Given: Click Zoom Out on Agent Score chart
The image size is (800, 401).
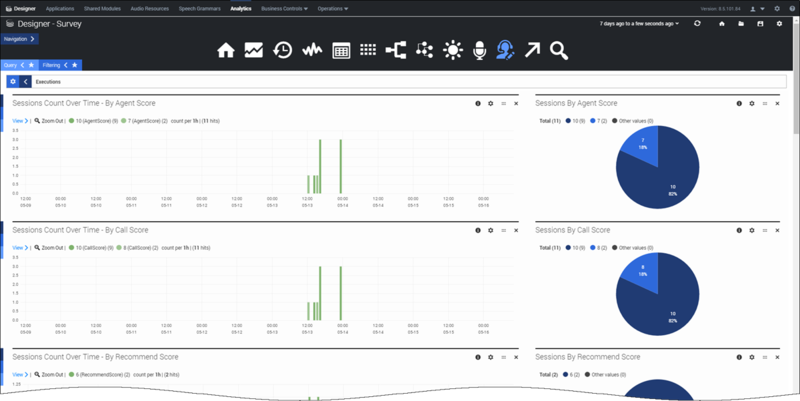Looking at the screenshot, I should [x=49, y=120].
